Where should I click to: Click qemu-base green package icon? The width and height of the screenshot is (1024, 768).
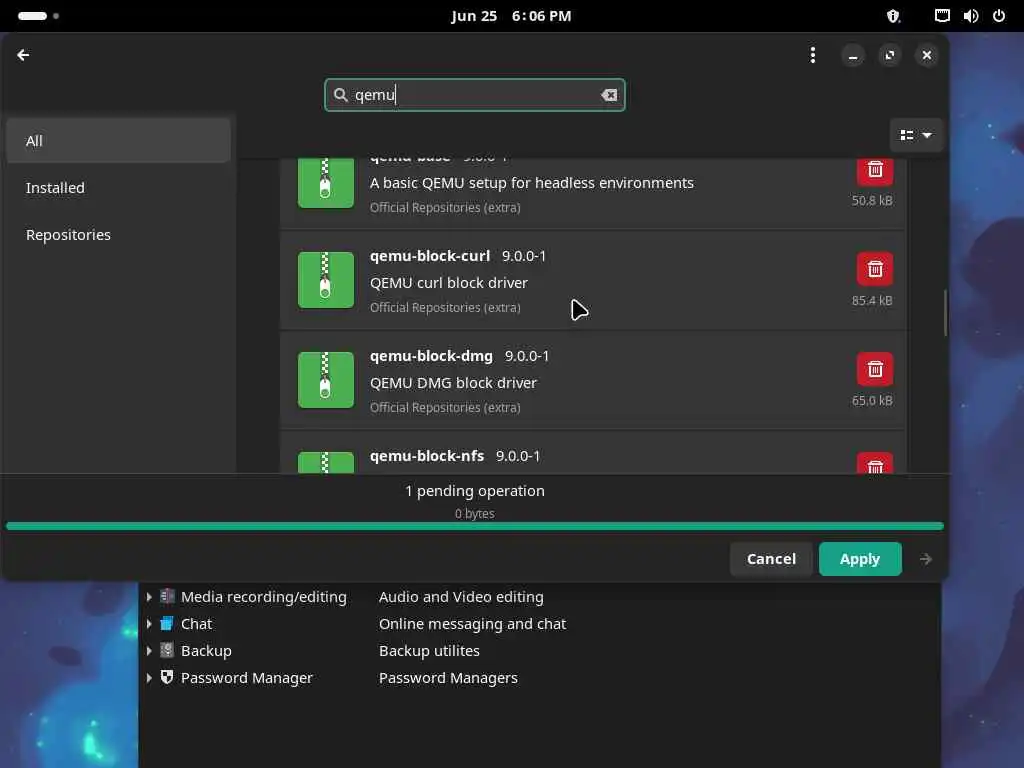tap(326, 183)
